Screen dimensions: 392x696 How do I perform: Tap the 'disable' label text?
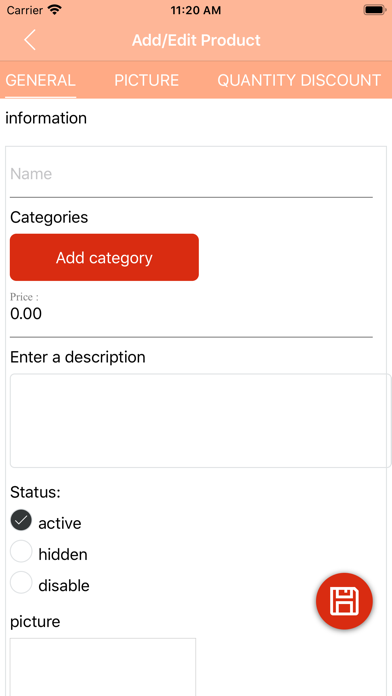pos(64,585)
